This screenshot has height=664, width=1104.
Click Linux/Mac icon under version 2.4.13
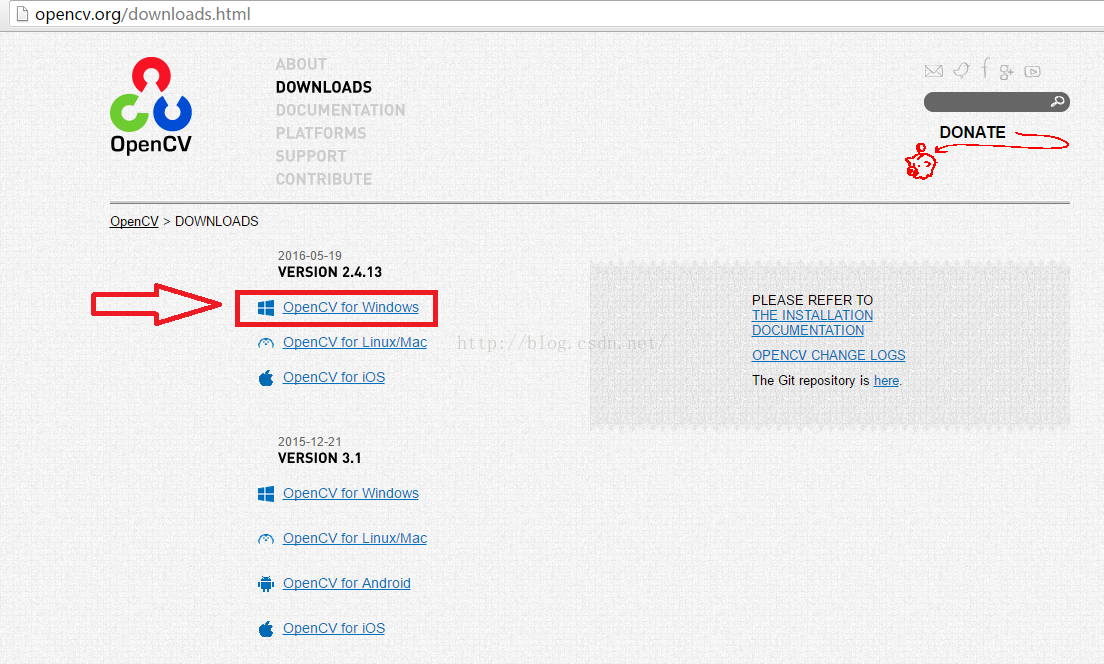pos(266,344)
